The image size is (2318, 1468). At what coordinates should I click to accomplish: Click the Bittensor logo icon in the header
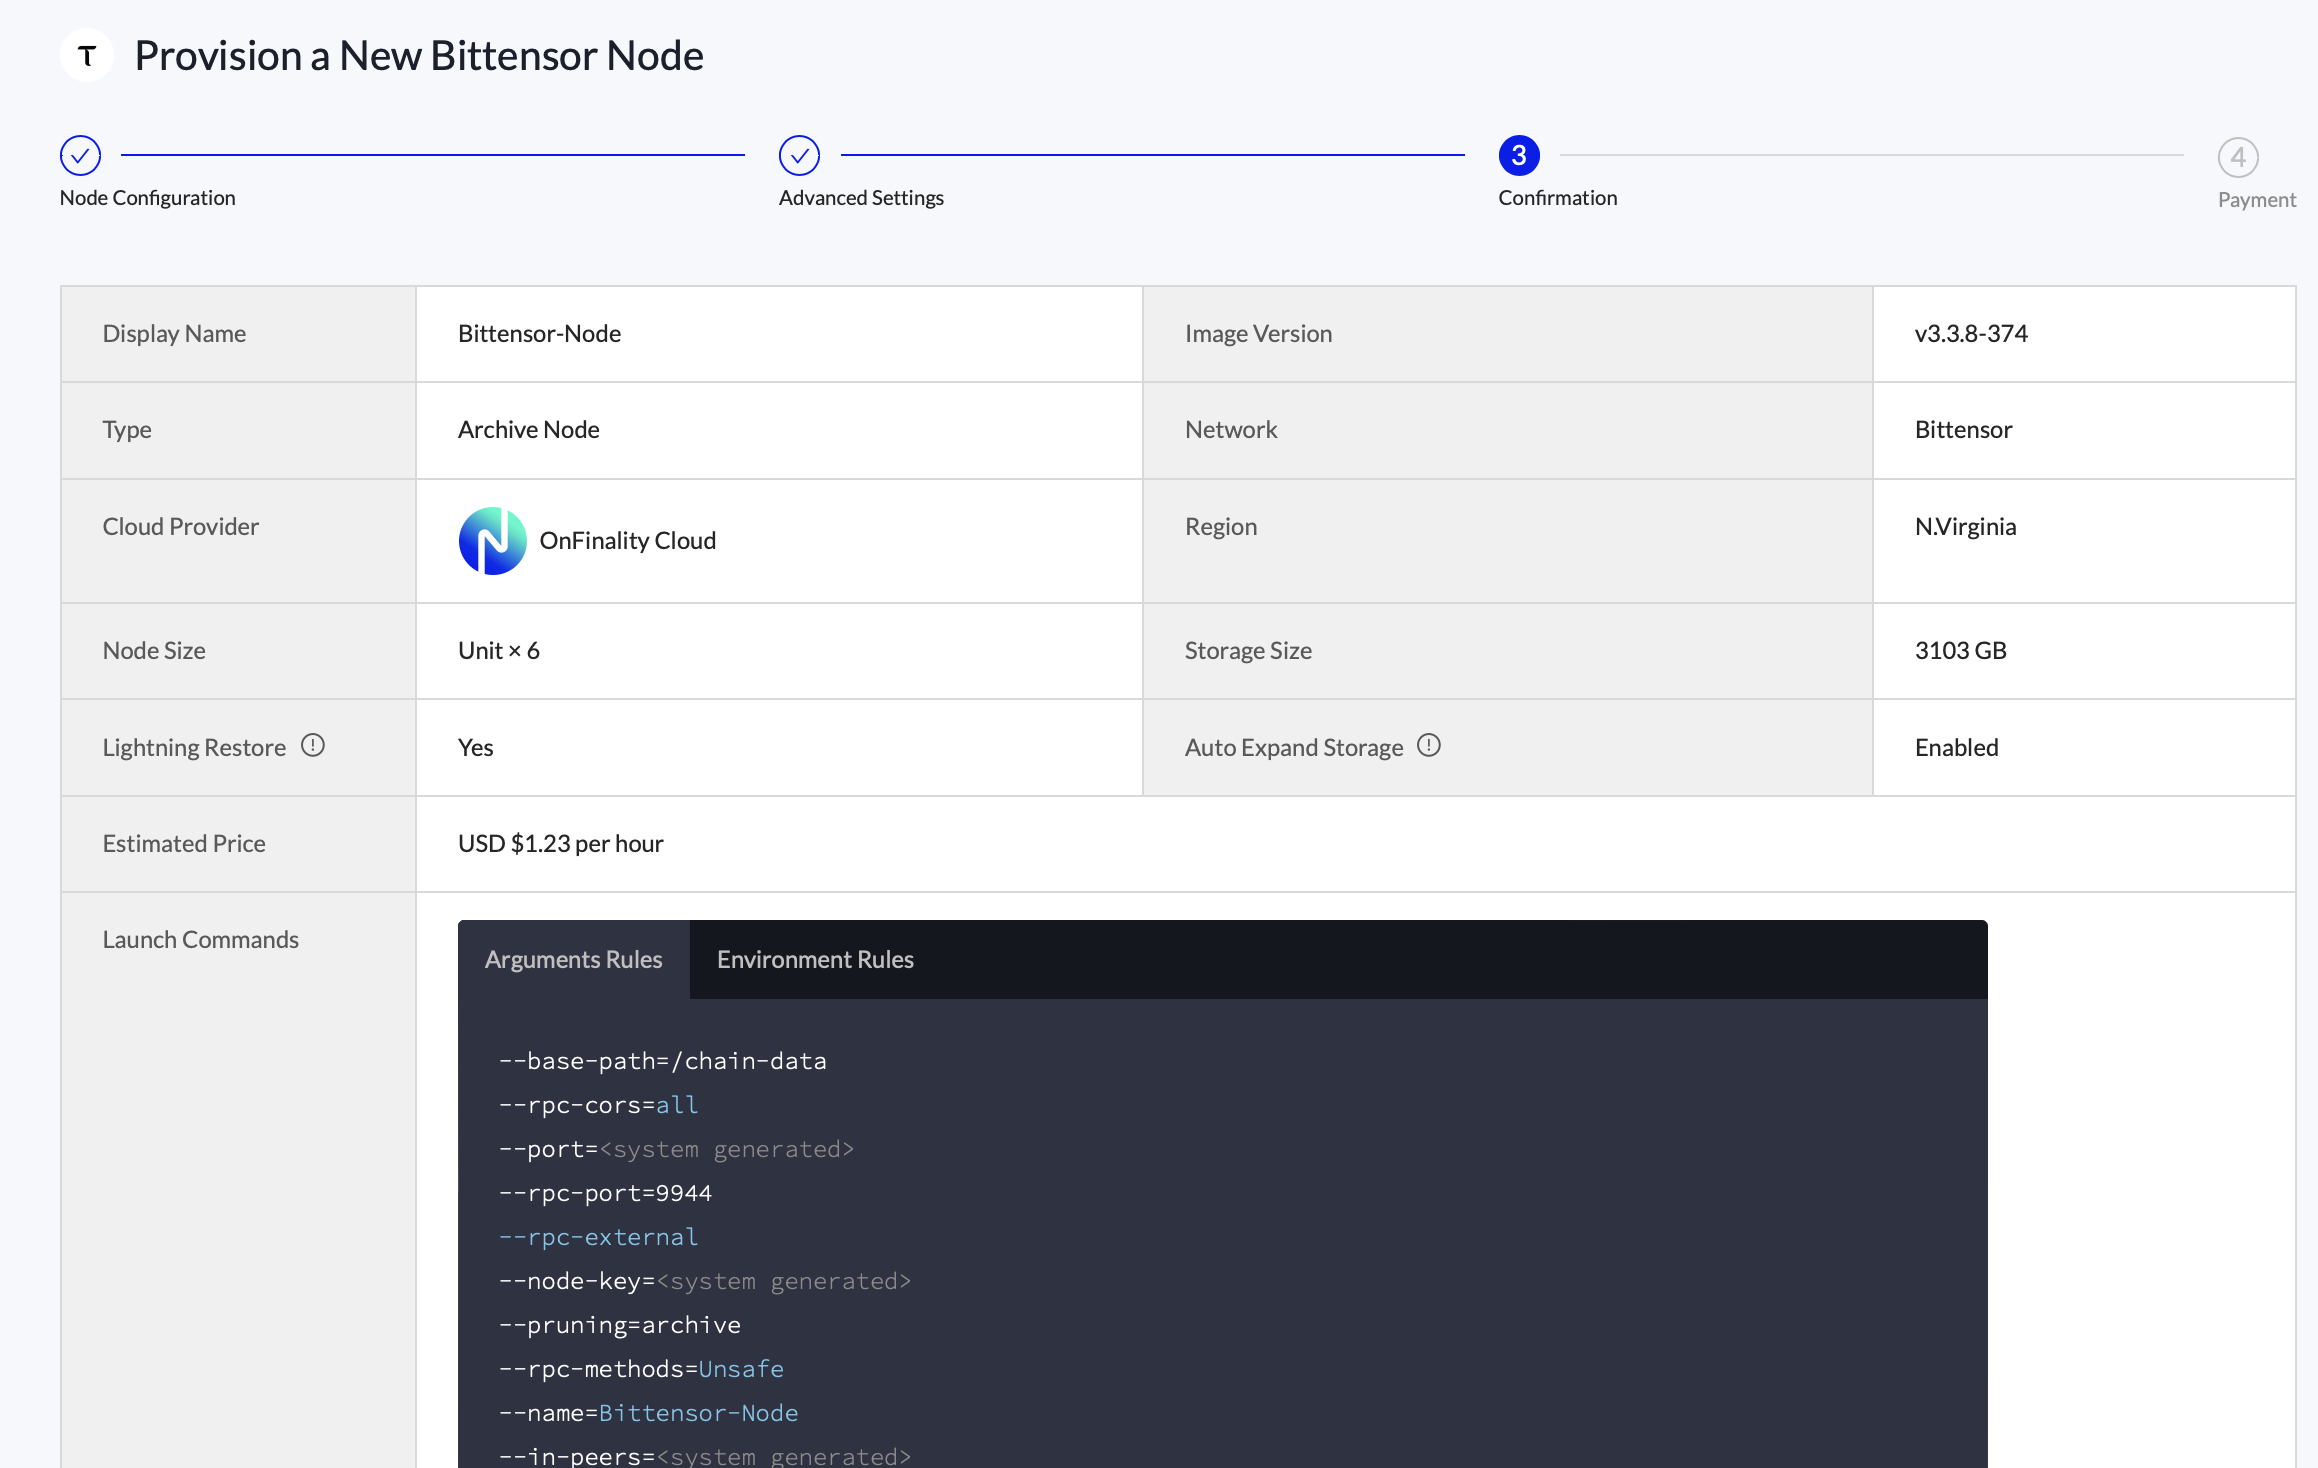(x=86, y=55)
